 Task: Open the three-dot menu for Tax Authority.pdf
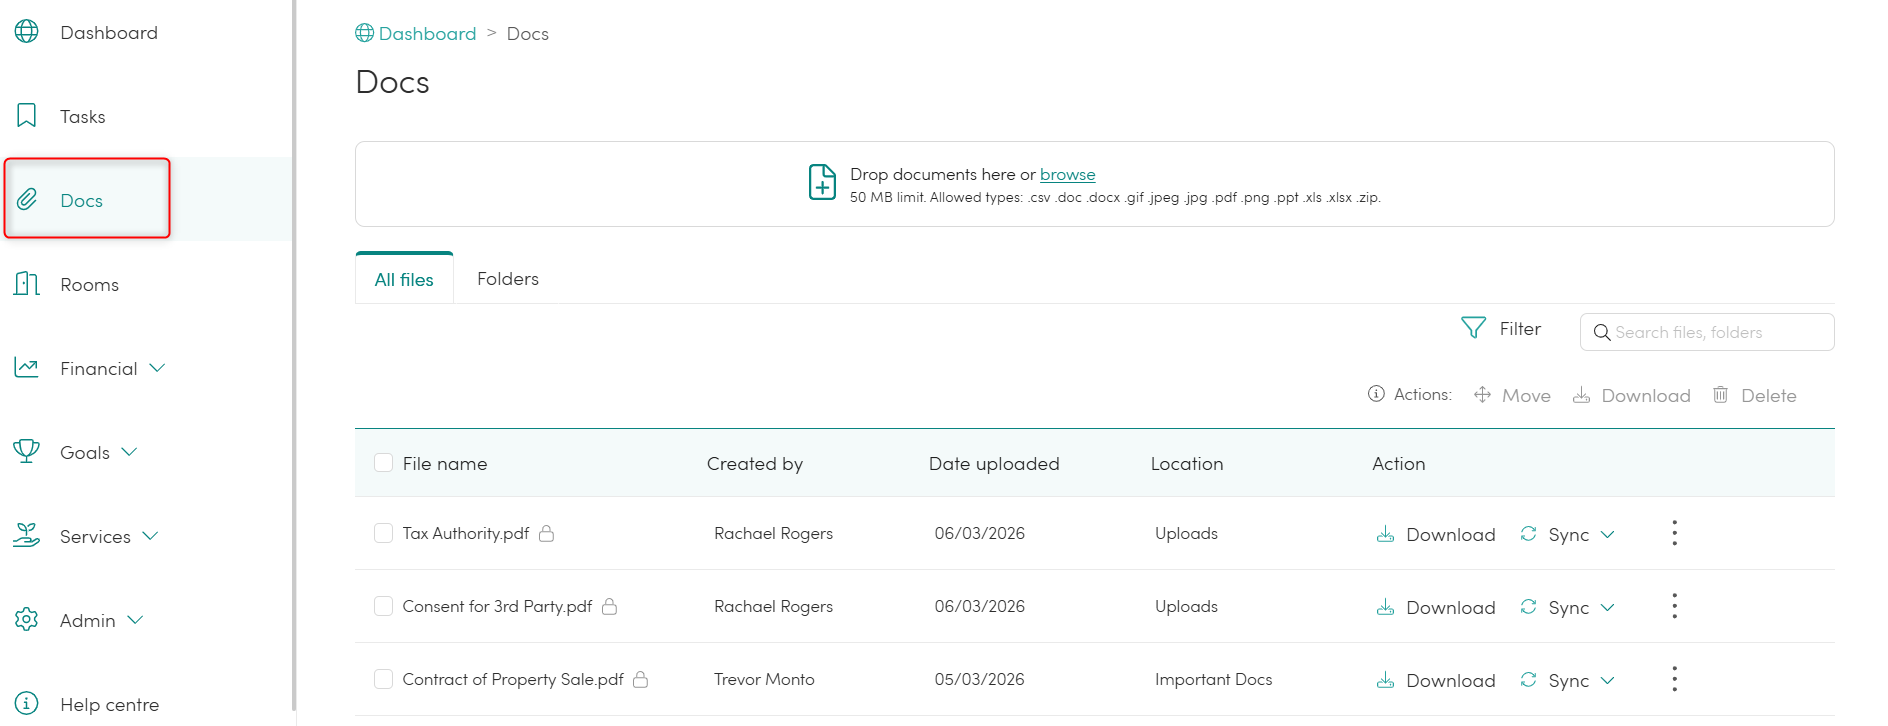pos(1674,533)
